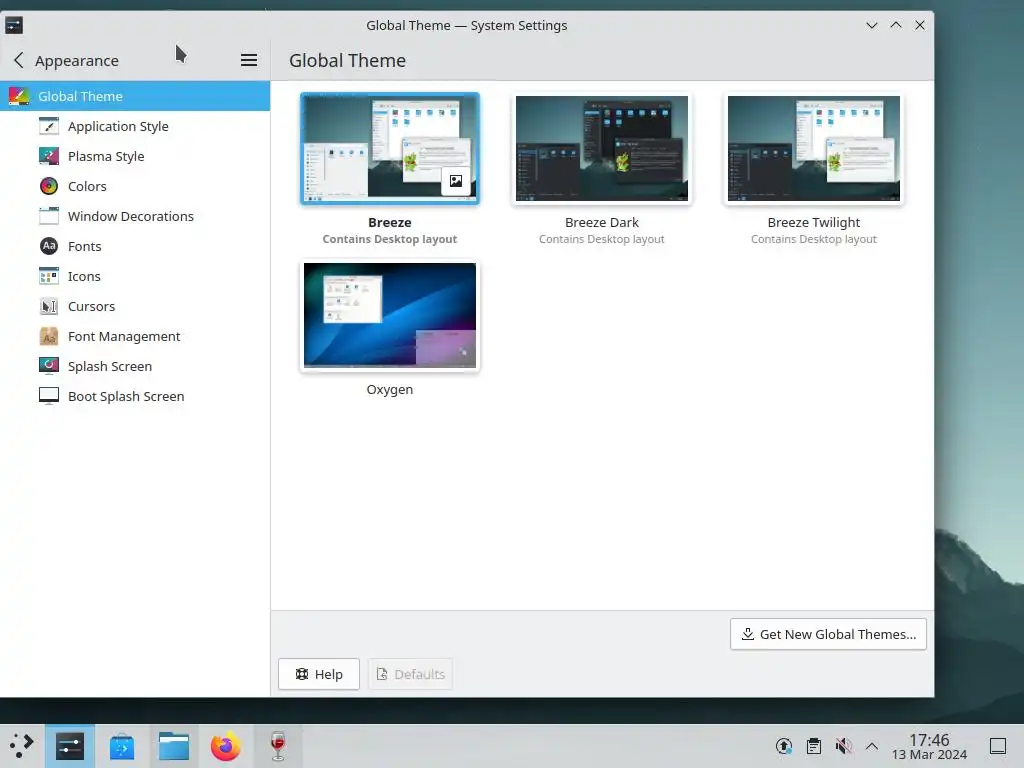The image size is (1024, 768).
Task: Click the Boot Splash Screen monitor icon
Action: click(x=49, y=396)
